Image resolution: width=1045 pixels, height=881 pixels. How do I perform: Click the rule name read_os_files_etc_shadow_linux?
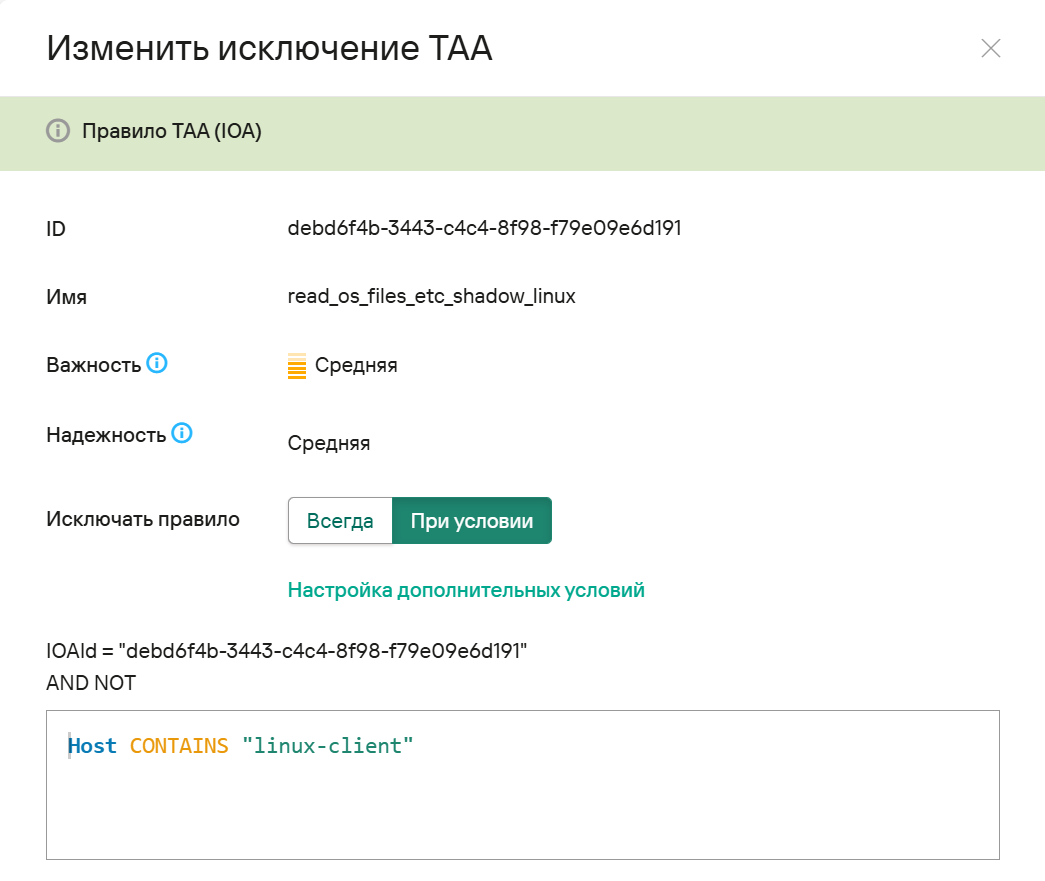pos(431,297)
